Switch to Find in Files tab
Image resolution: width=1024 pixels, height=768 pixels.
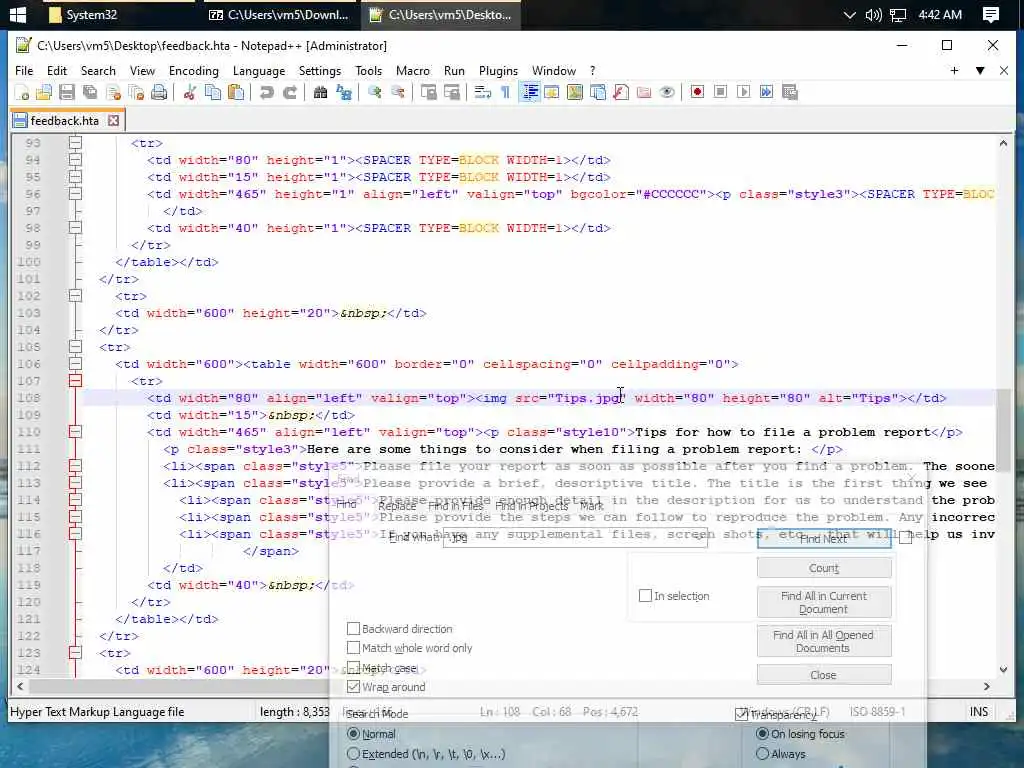point(455,506)
